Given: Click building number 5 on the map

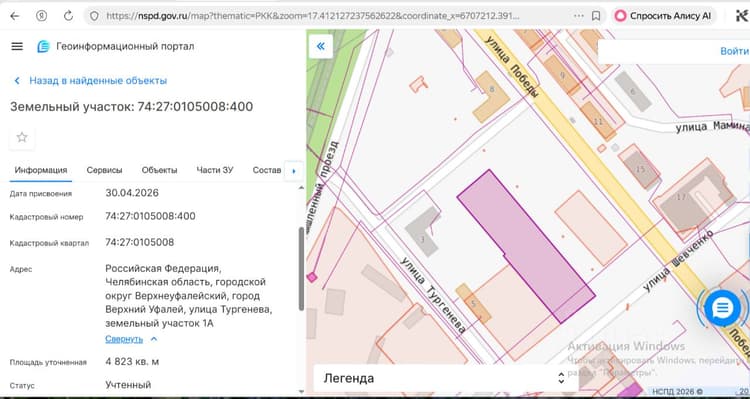Looking at the screenshot, I should coord(474,303).
